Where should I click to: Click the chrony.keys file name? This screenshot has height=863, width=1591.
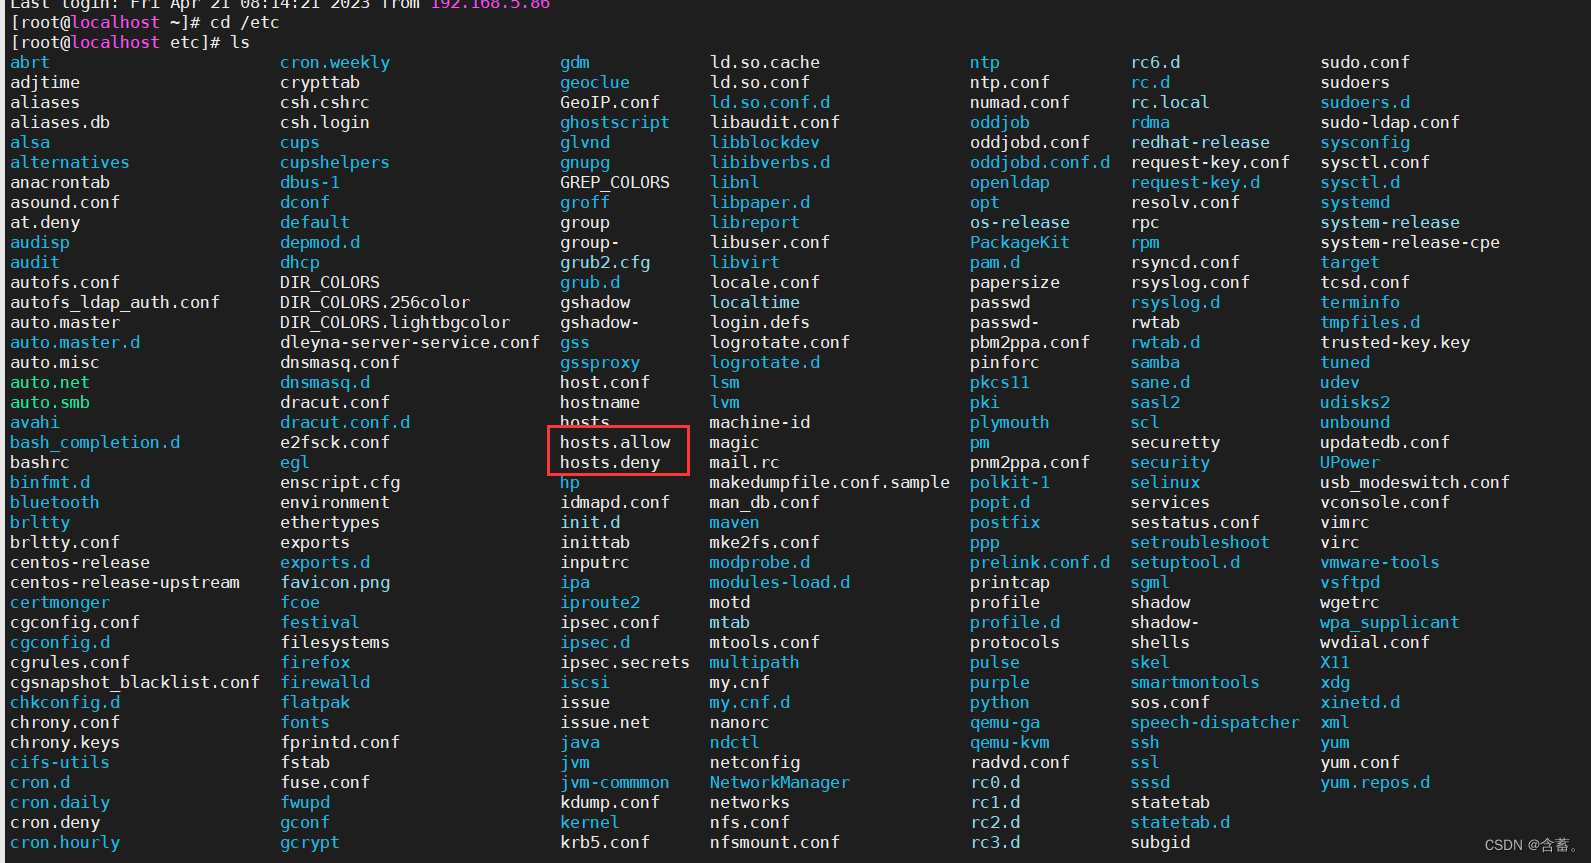click(65, 742)
